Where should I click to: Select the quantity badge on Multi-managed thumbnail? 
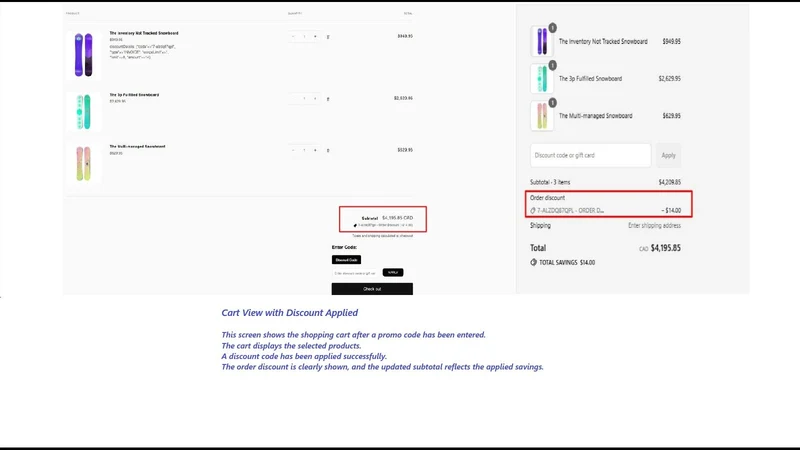click(553, 103)
